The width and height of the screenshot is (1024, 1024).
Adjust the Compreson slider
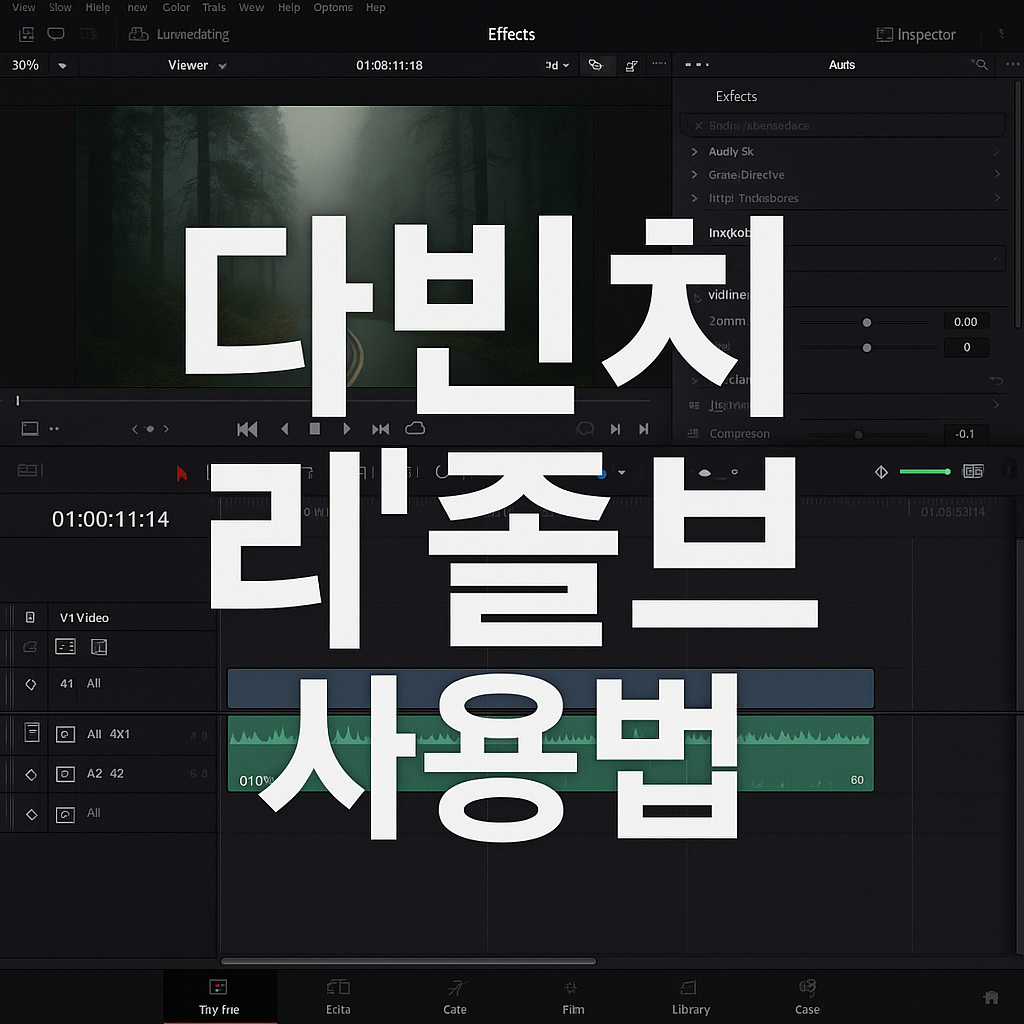tap(859, 434)
